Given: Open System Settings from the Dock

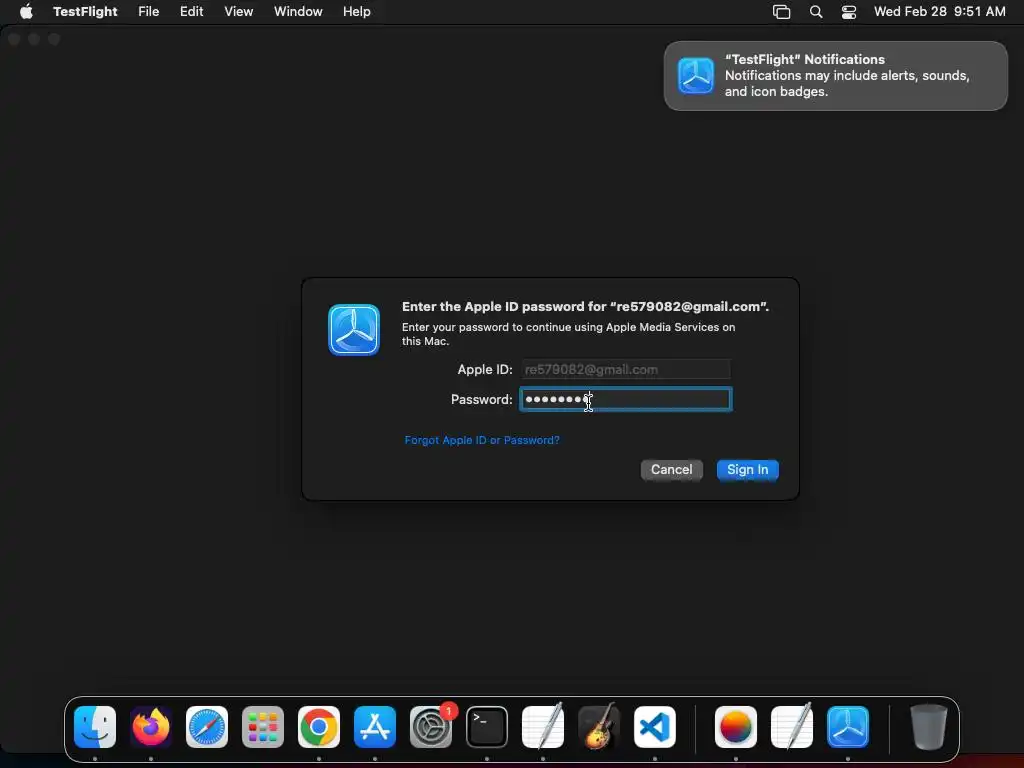Looking at the screenshot, I should [x=431, y=727].
